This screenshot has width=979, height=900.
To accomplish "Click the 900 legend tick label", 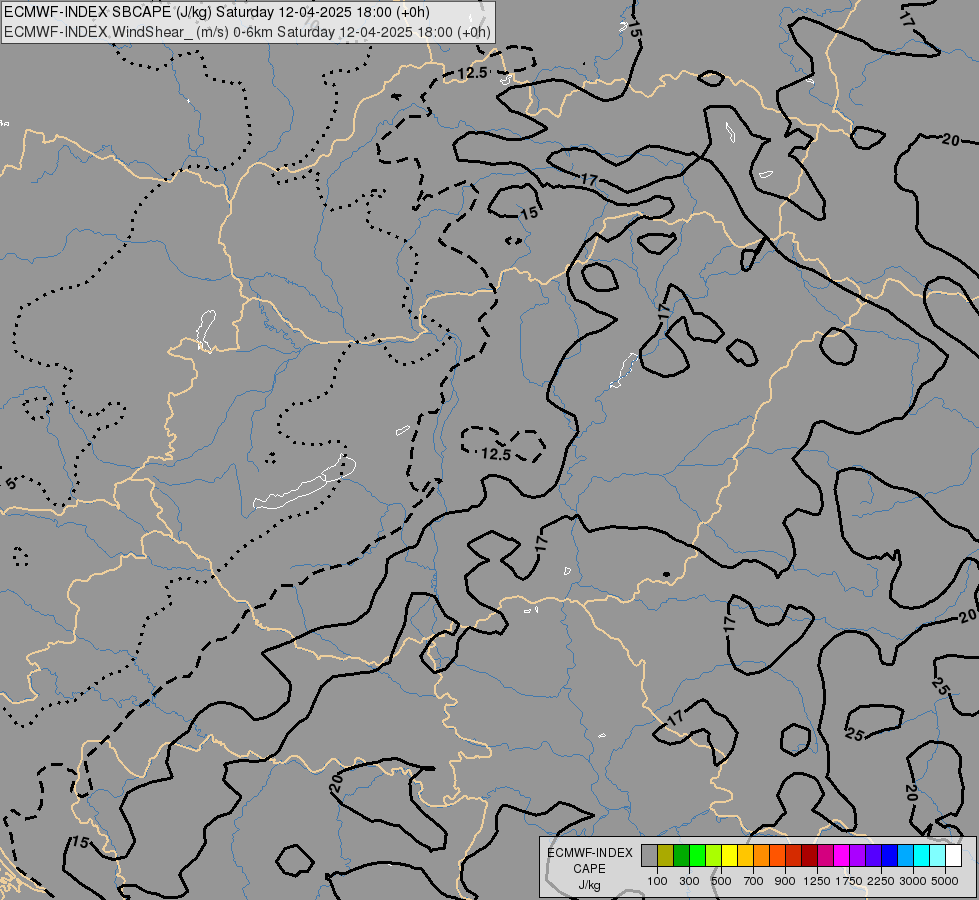I will [x=785, y=881].
